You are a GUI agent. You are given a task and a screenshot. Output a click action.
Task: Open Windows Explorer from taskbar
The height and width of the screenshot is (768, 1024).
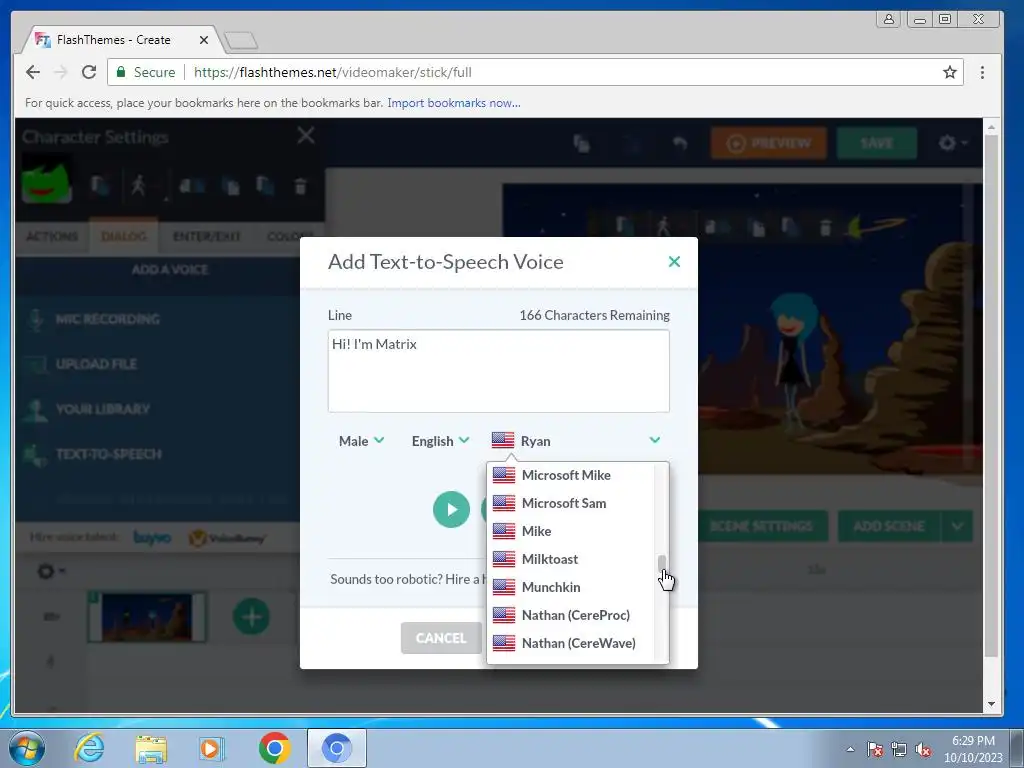[151, 748]
